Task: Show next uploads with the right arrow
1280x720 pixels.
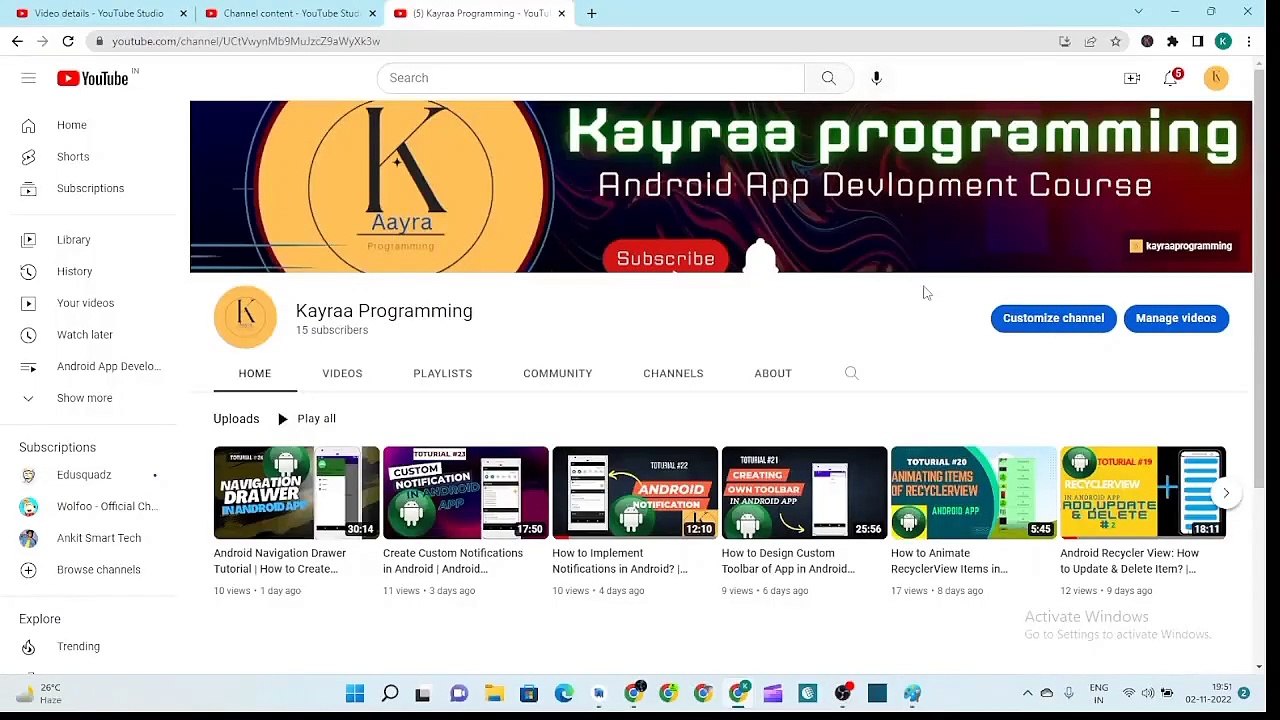Action: (x=1226, y=493)
